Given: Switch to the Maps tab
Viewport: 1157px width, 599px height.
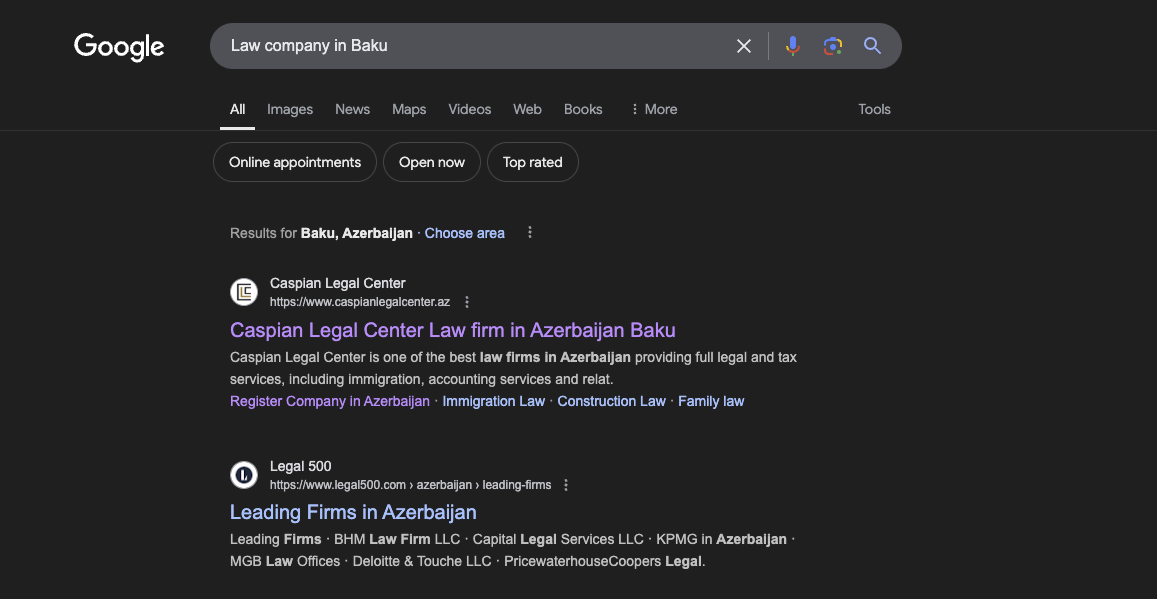Looking at the screenshot, I should 409,109.
